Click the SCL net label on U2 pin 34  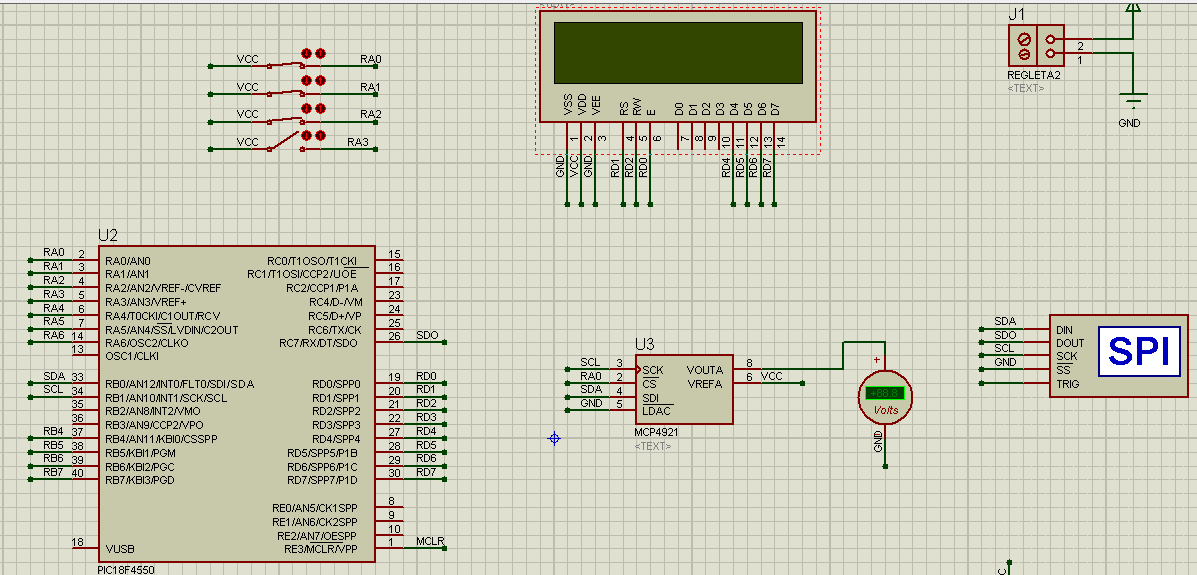[53, 389]
